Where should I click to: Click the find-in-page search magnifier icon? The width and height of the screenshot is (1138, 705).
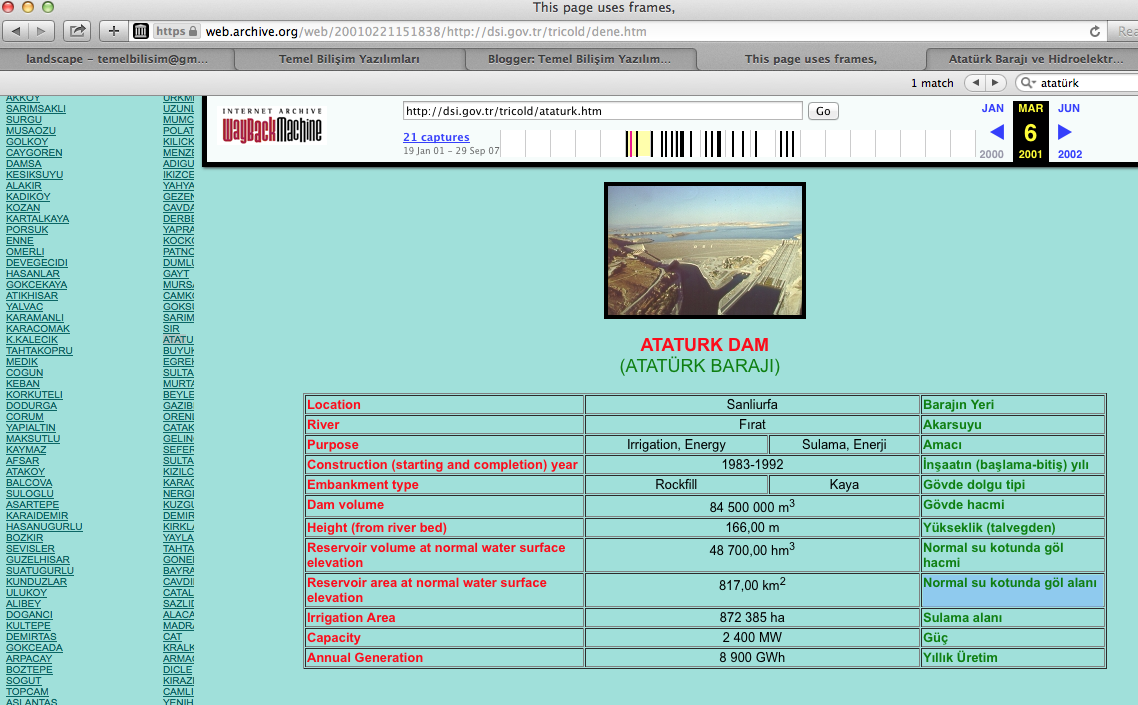click(x=1028, y=83)
